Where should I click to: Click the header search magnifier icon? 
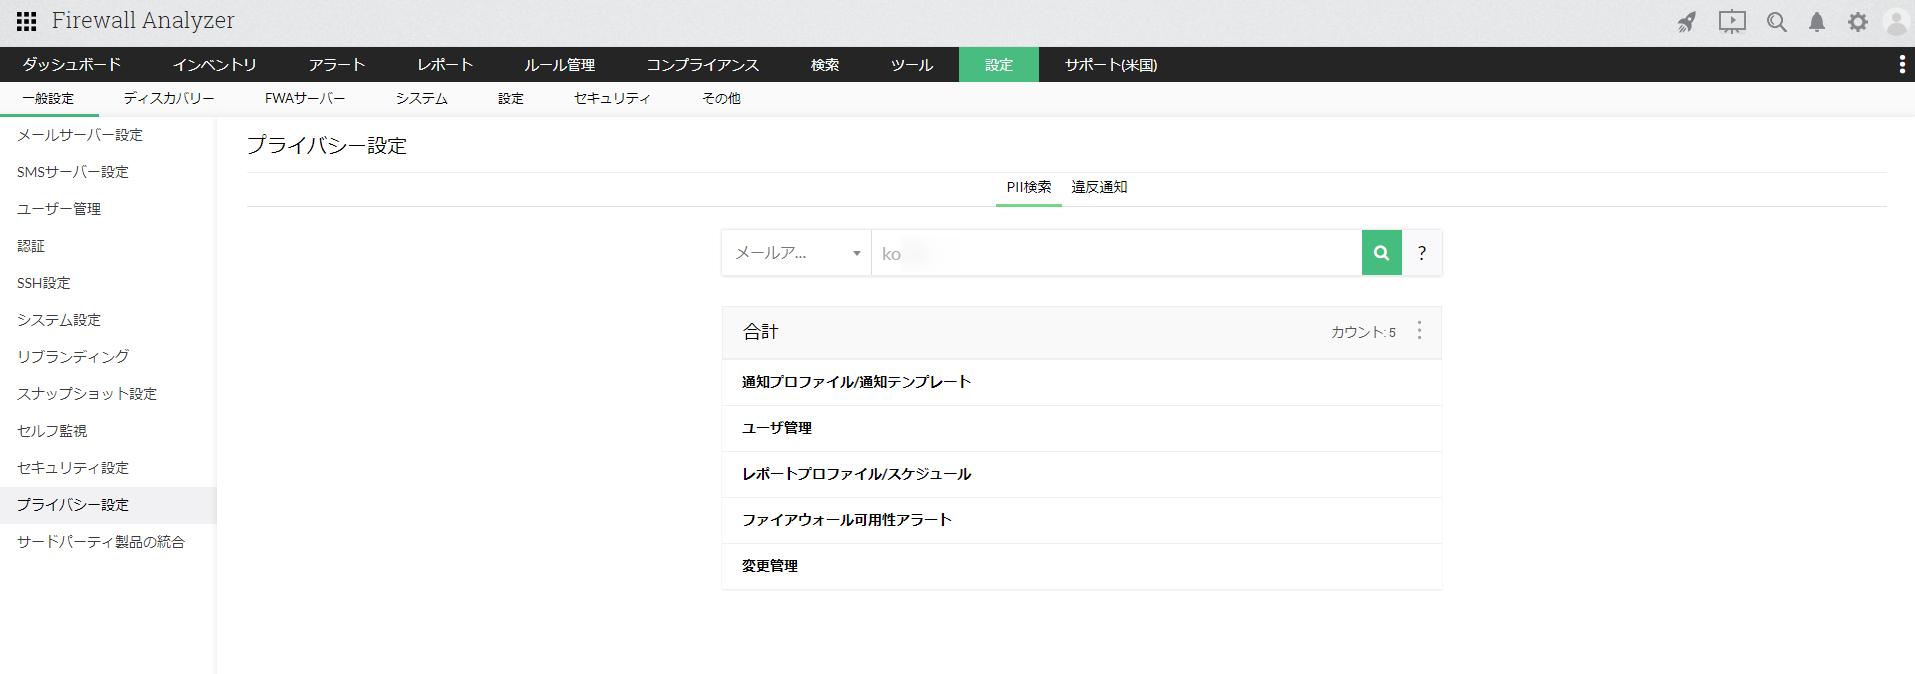point(1776,22)
